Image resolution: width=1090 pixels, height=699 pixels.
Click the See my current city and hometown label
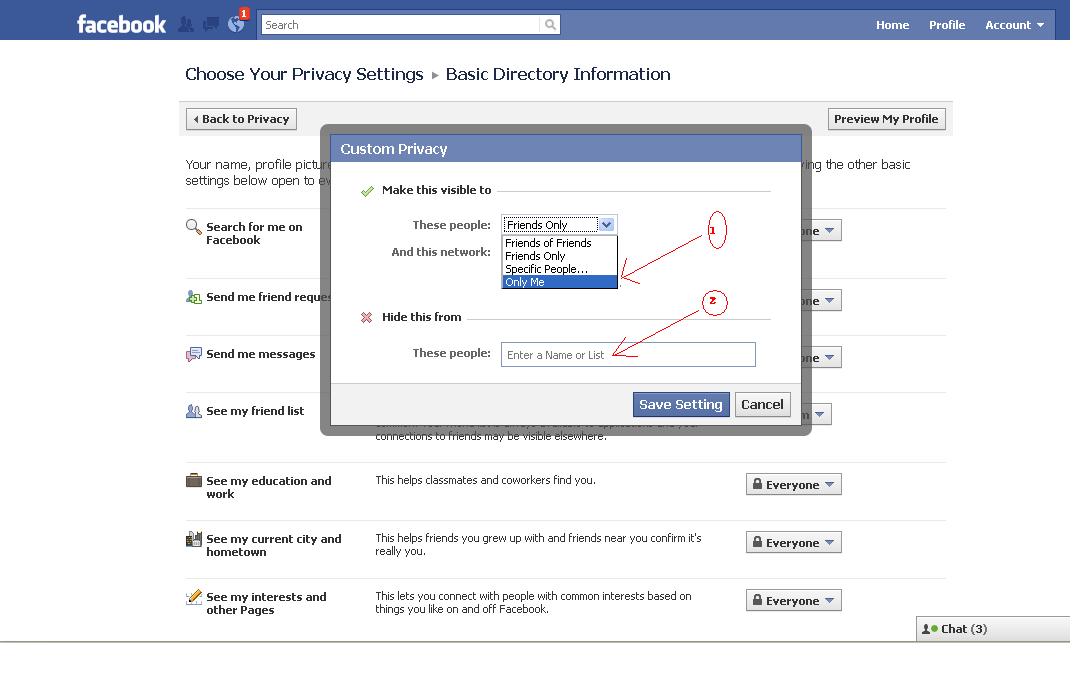(x=273, y=545)
